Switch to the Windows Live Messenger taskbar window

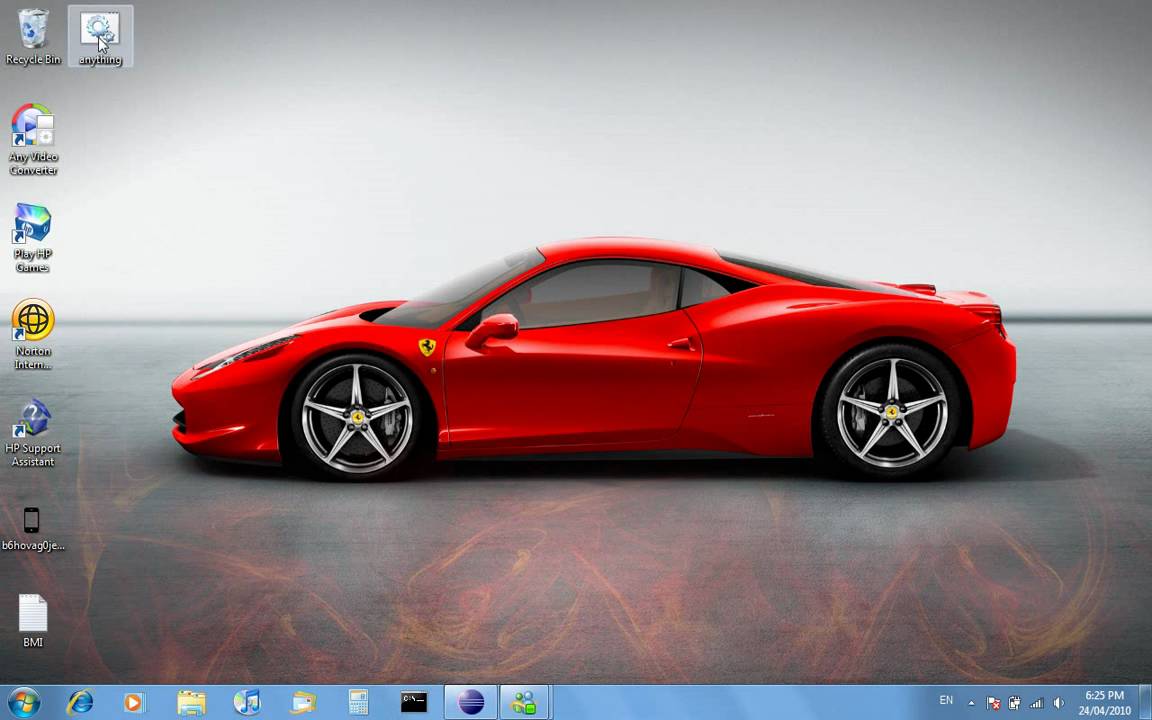(x=524, y=702)
